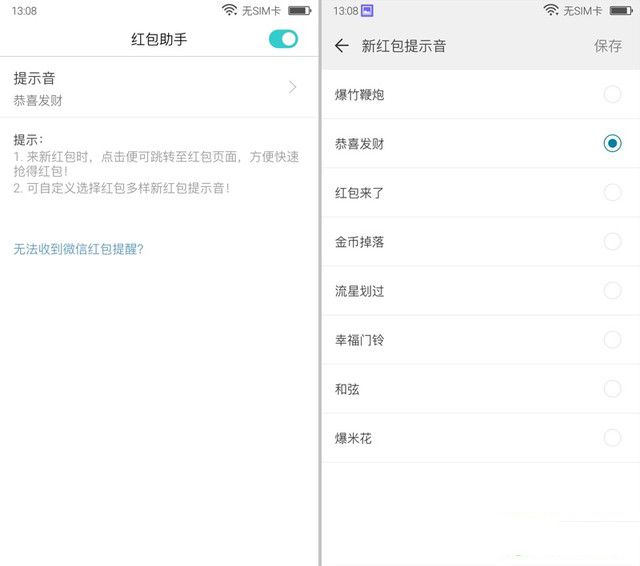Image resolution: width=640 pixels, height=566 pixels.
Task: Open link 无法收到微信红包提醒?
Action: click(78, 249)
